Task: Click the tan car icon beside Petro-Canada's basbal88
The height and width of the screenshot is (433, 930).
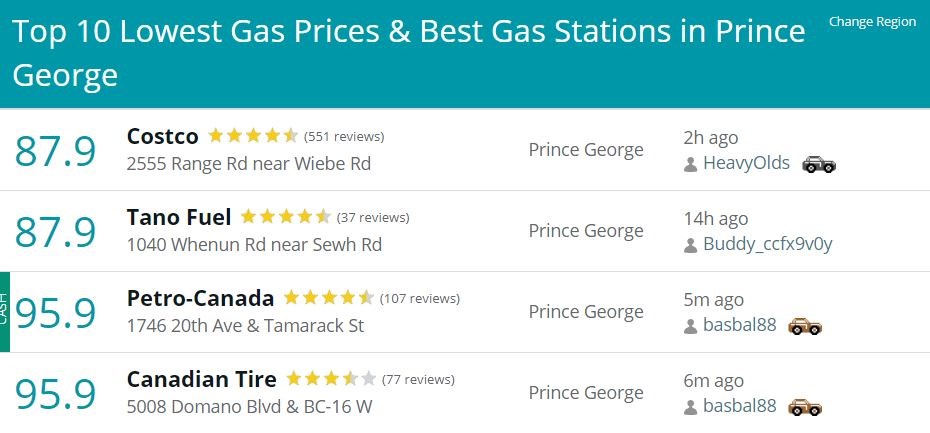Action: pyautogui.click(x=805, y=326)
